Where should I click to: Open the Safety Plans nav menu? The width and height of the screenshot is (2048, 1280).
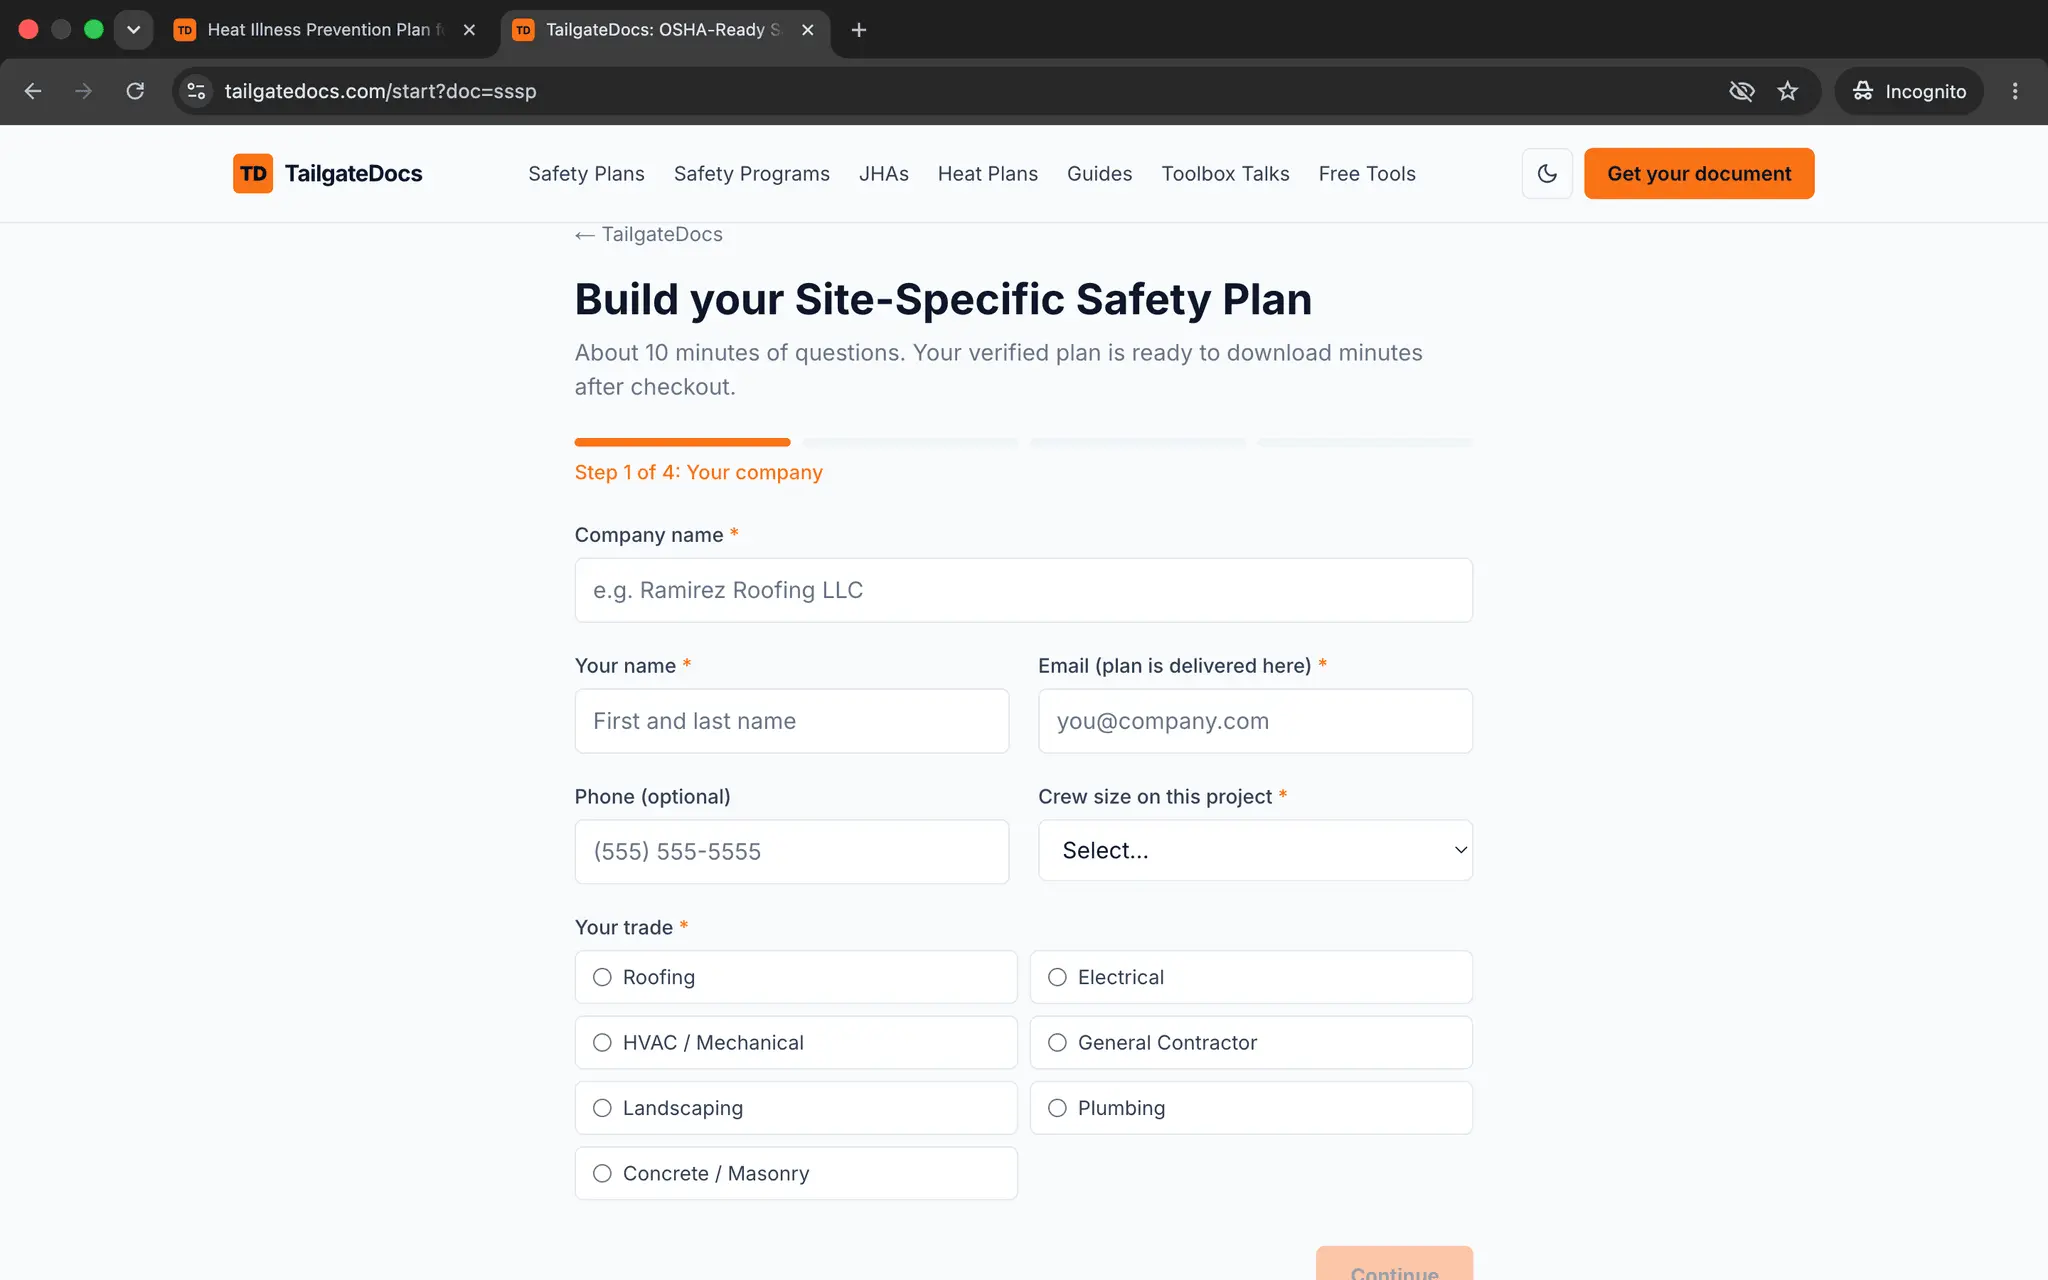tap(586, 174)
